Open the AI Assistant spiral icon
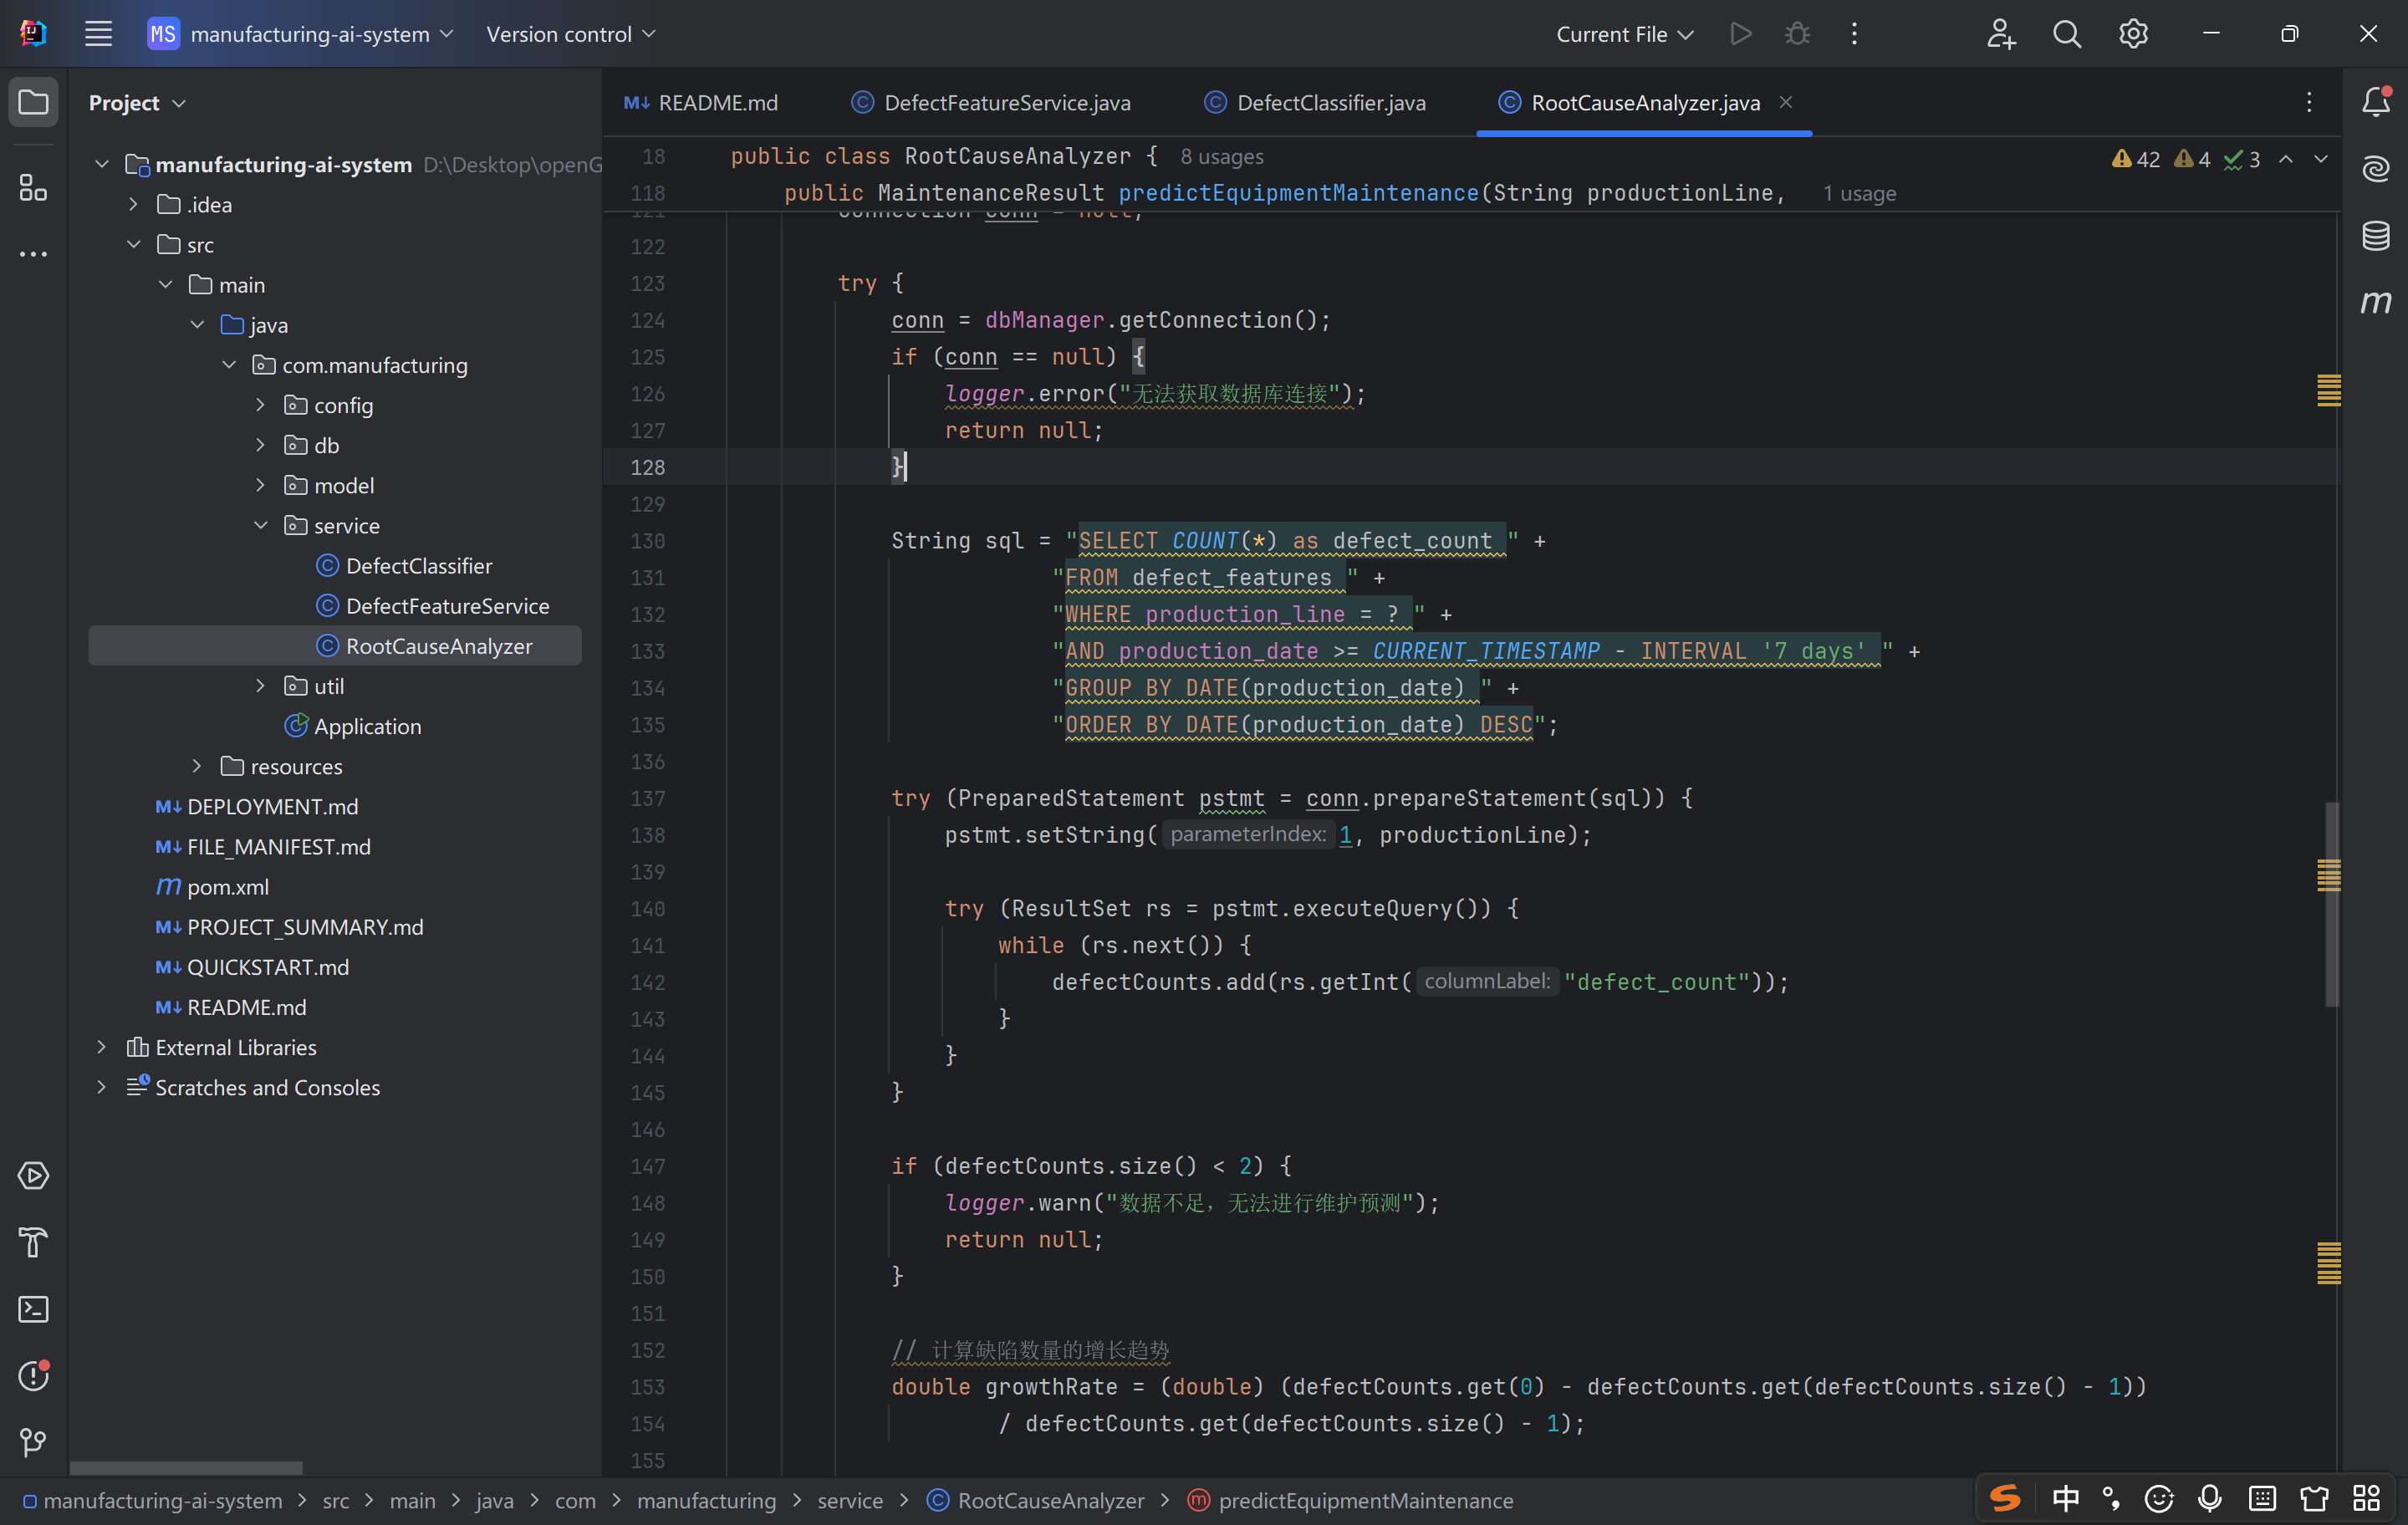 click(2376, 168)
